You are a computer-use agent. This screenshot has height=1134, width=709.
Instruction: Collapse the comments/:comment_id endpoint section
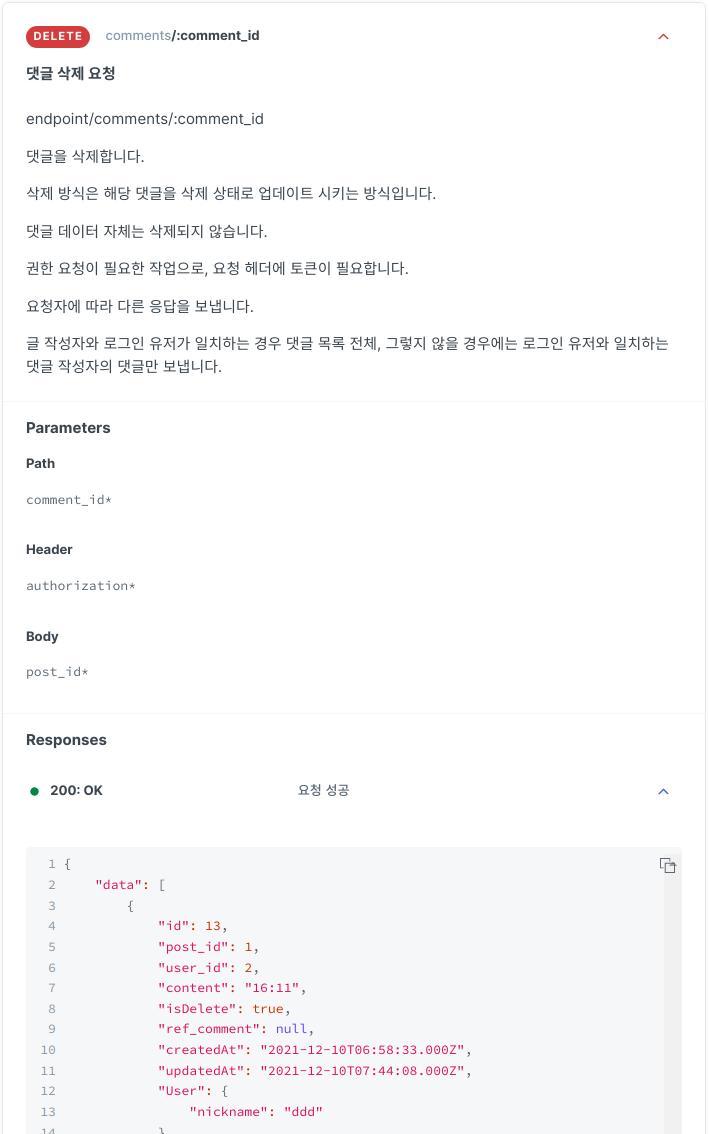663,36
